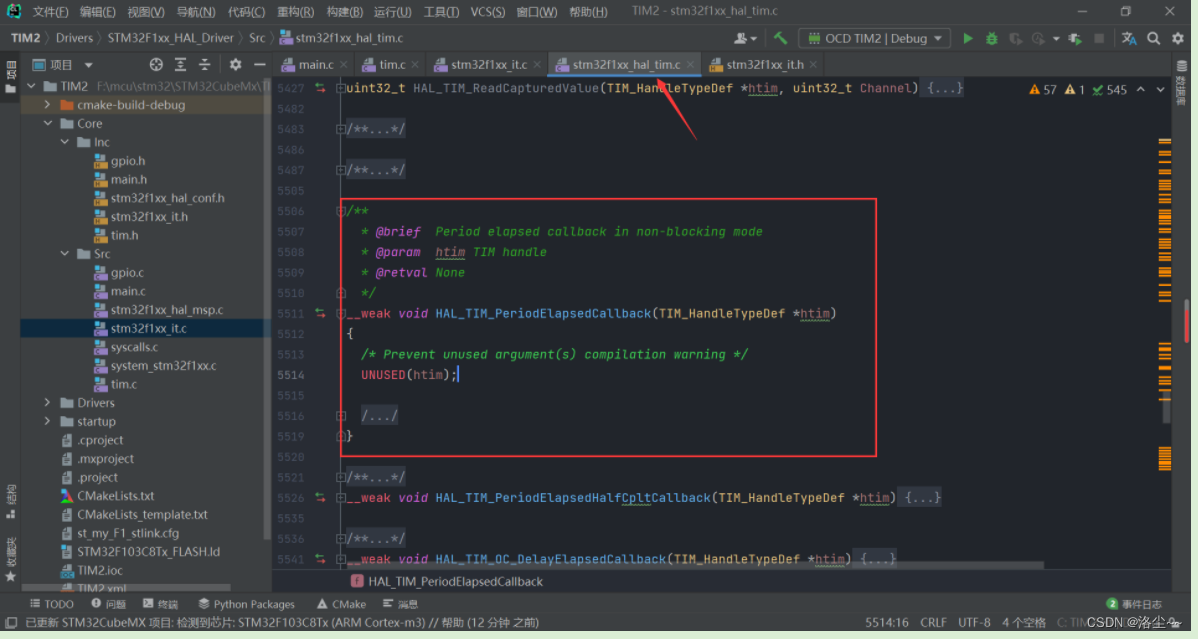Open the 结构 structure side tab
1198x639 pixels.
pos(11,501)
